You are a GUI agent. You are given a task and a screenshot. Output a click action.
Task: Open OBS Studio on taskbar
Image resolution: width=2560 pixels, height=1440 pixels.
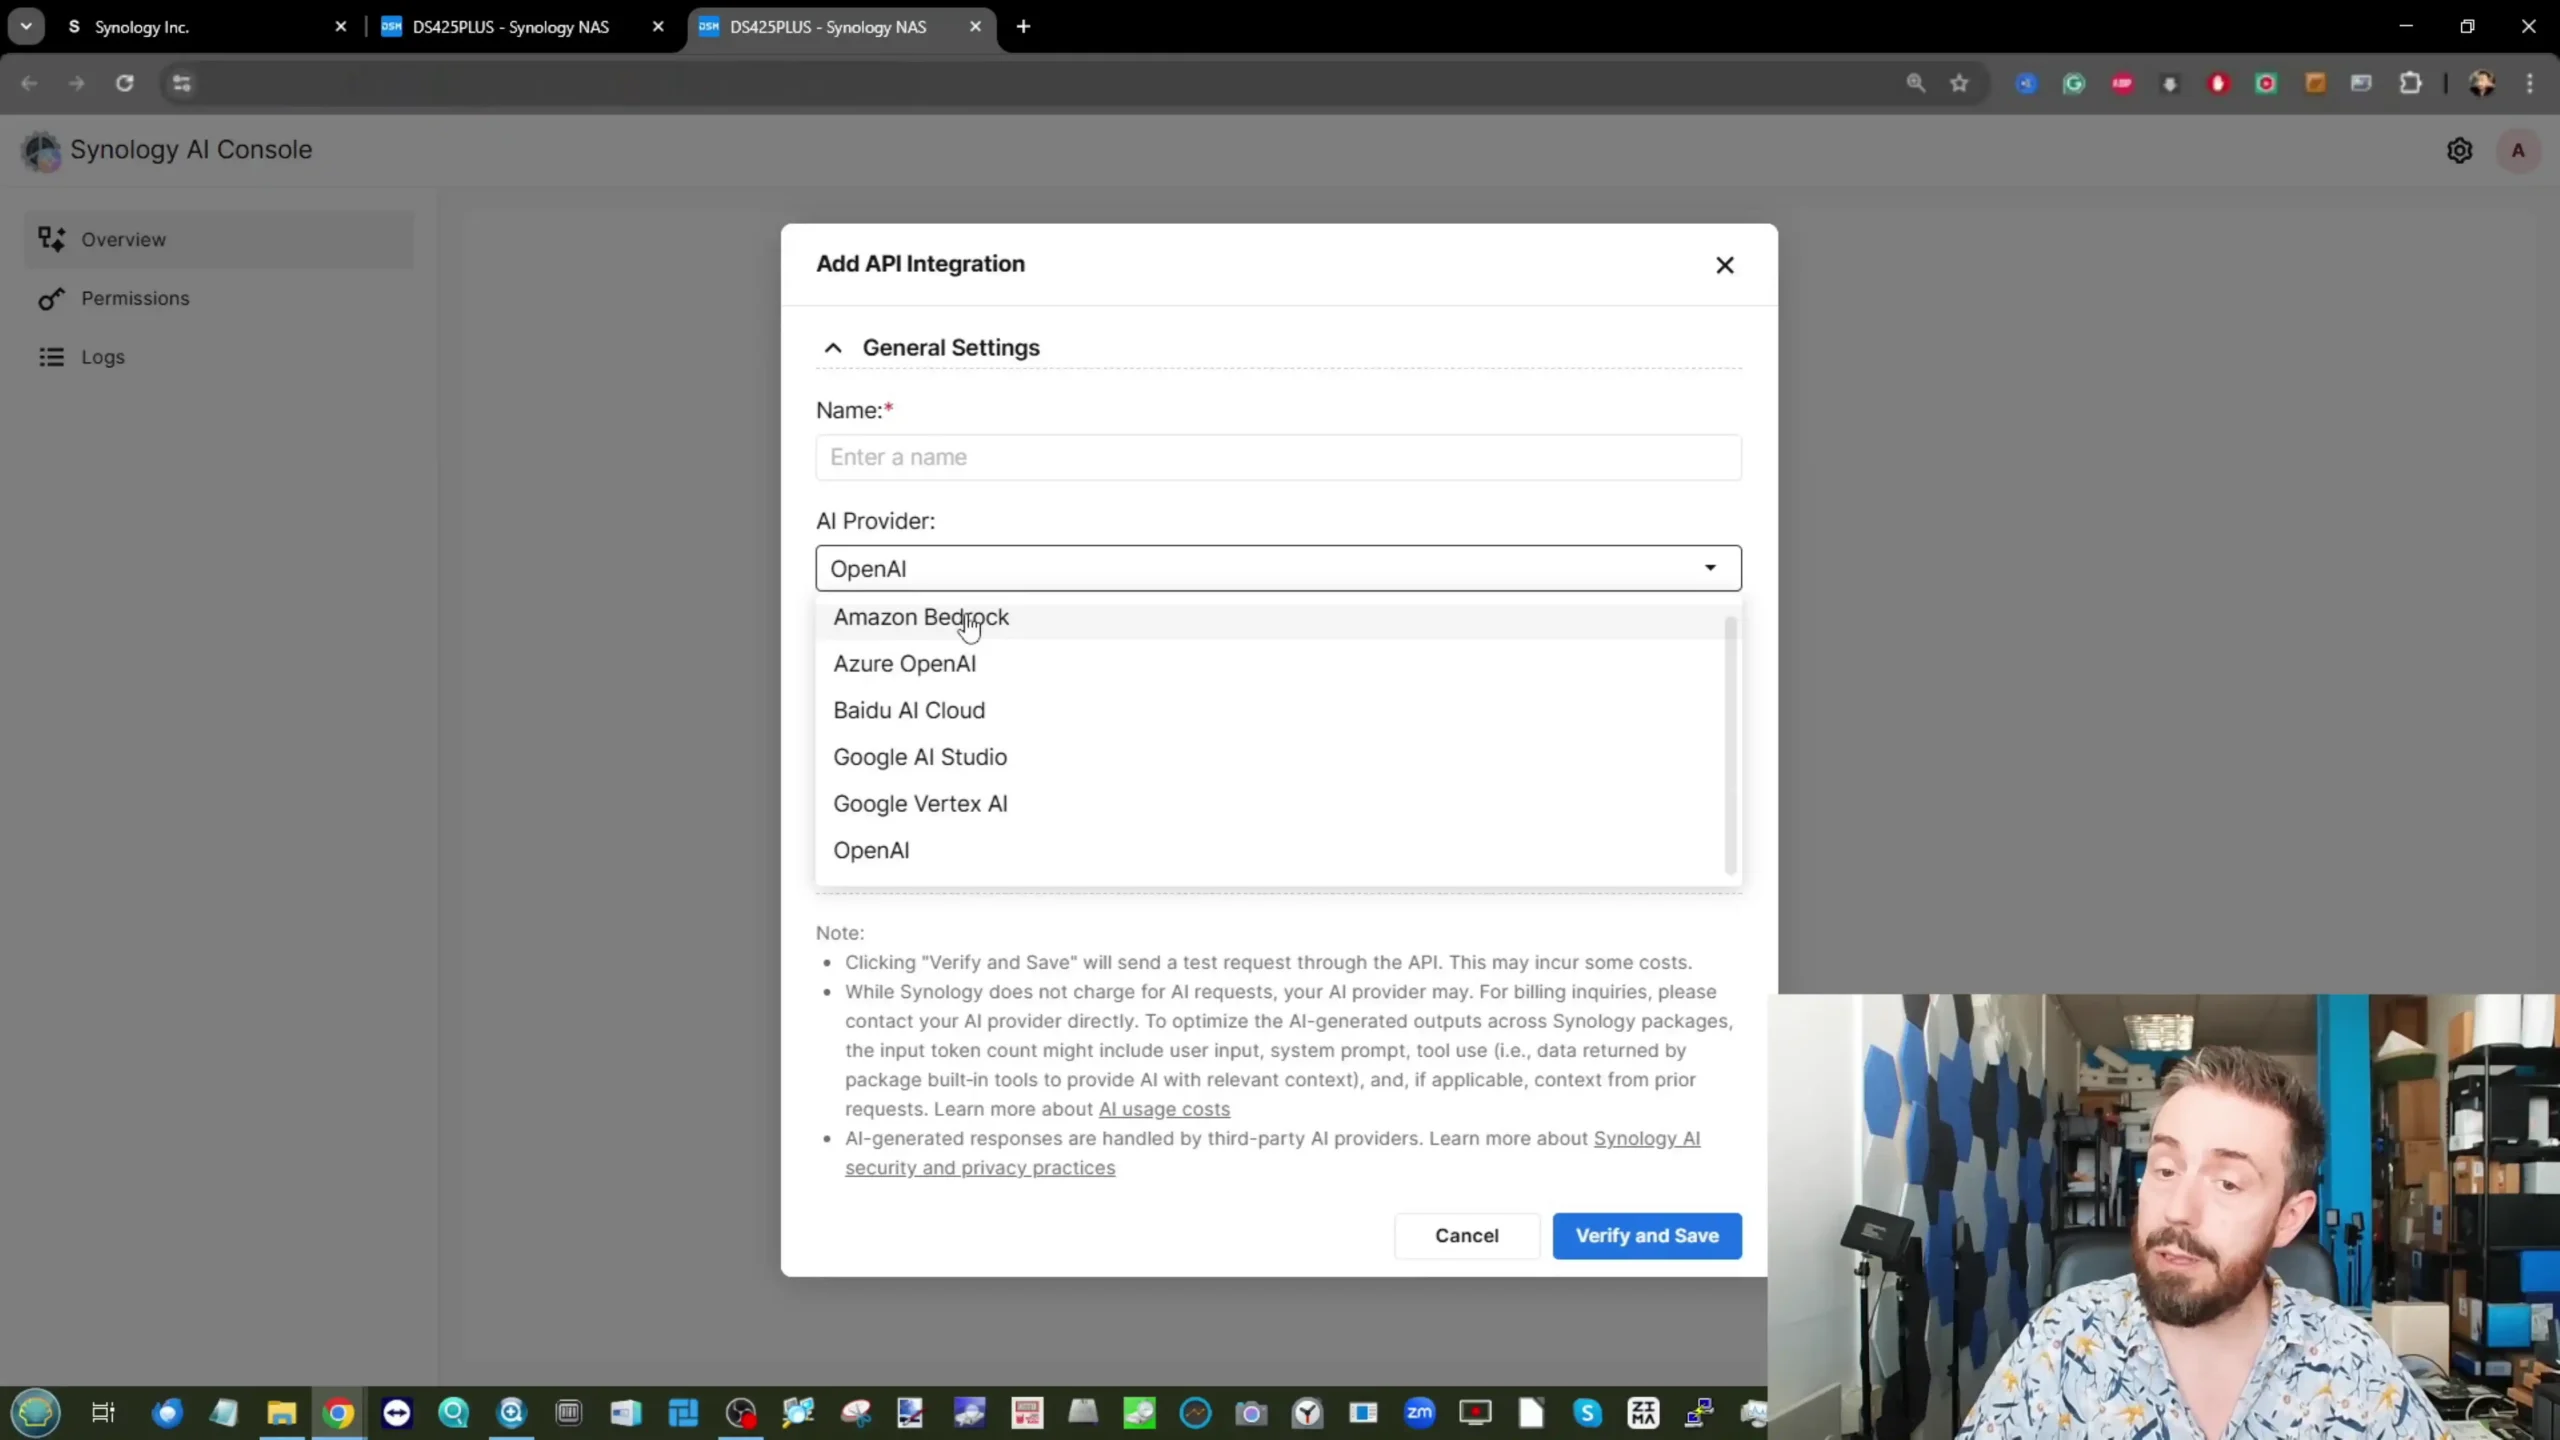[741, 1412]
